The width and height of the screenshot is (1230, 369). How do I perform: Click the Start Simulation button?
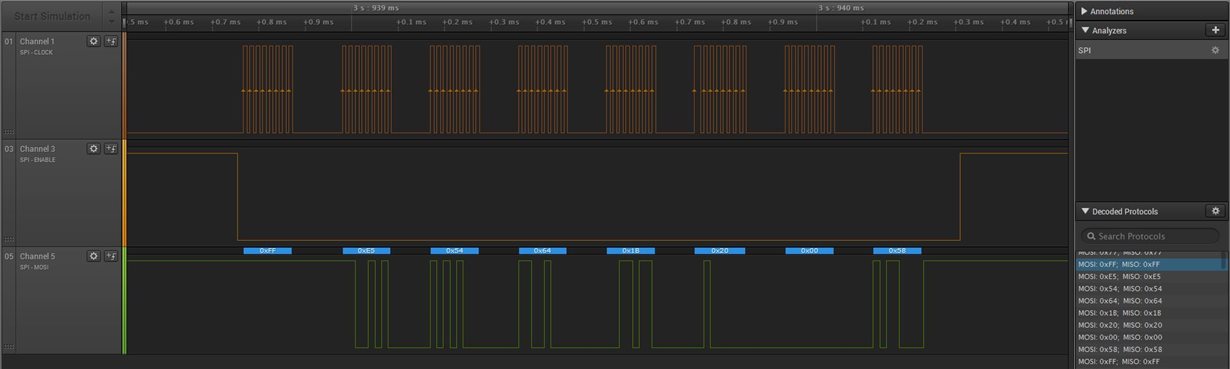pyautogui.click(x=51, y=16)
